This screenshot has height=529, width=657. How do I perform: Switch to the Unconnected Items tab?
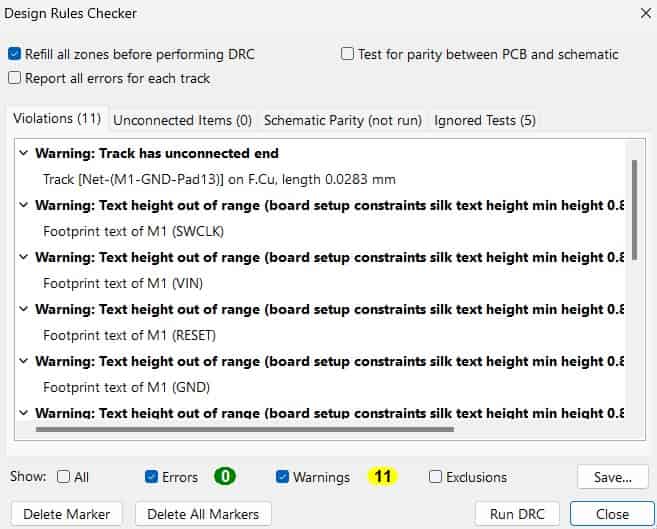(182, 120)
